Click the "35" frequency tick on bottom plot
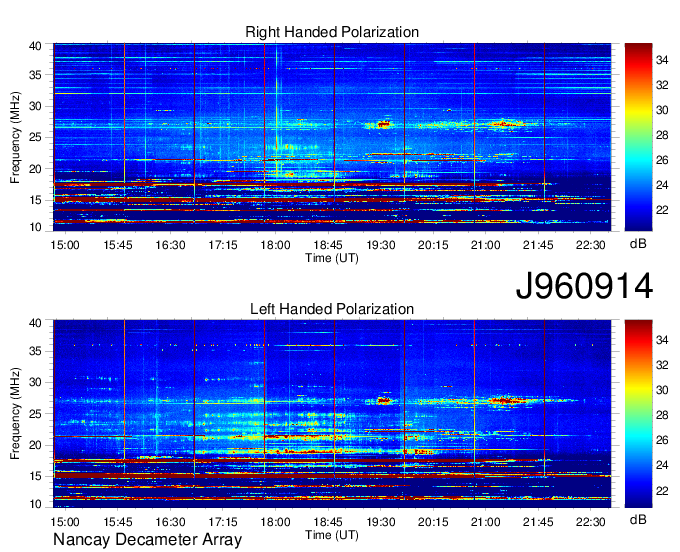This screenshot has height=552, width=680. [35, 351]
